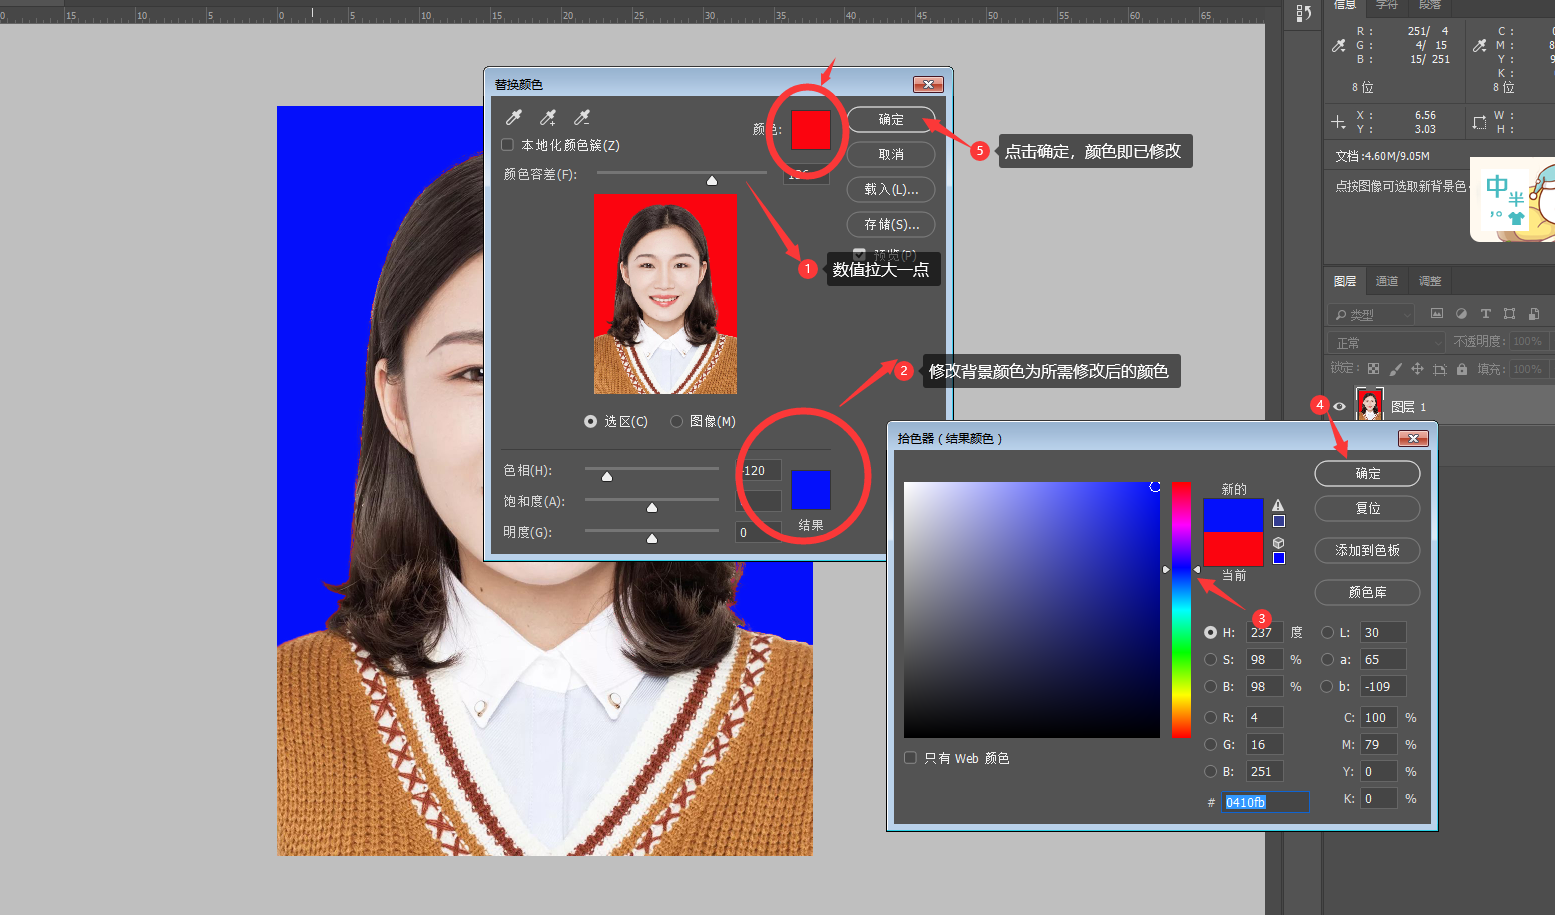
Task: Click the saturation-brightness color field
Action: pyautogui.click(x=1032, y=610)
